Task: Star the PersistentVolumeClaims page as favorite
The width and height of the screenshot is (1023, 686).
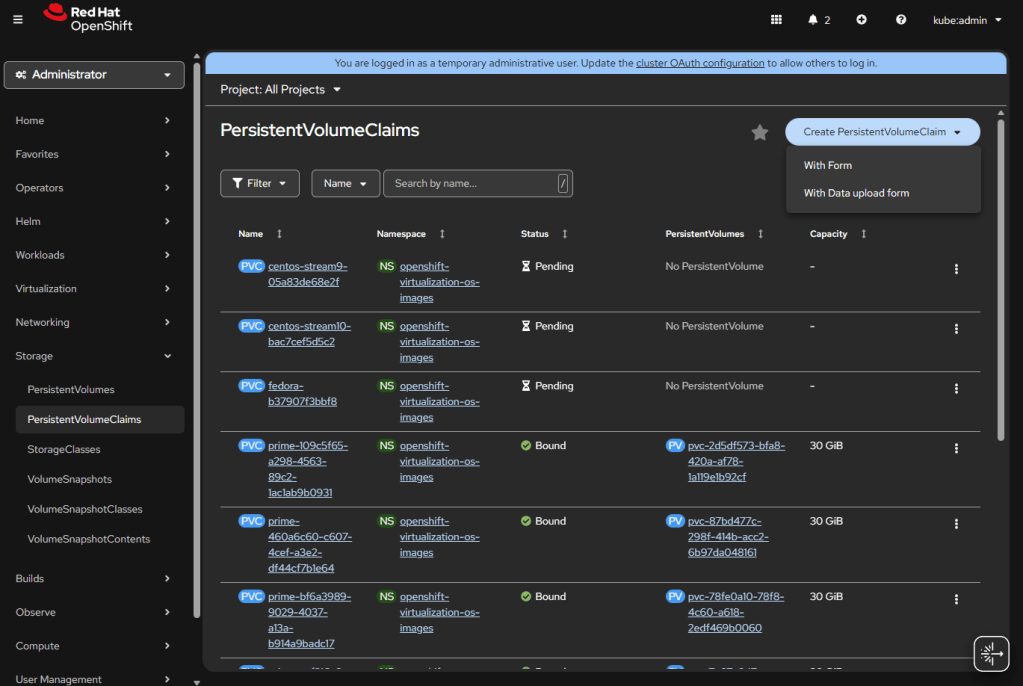Action: (x=760, y=132)
